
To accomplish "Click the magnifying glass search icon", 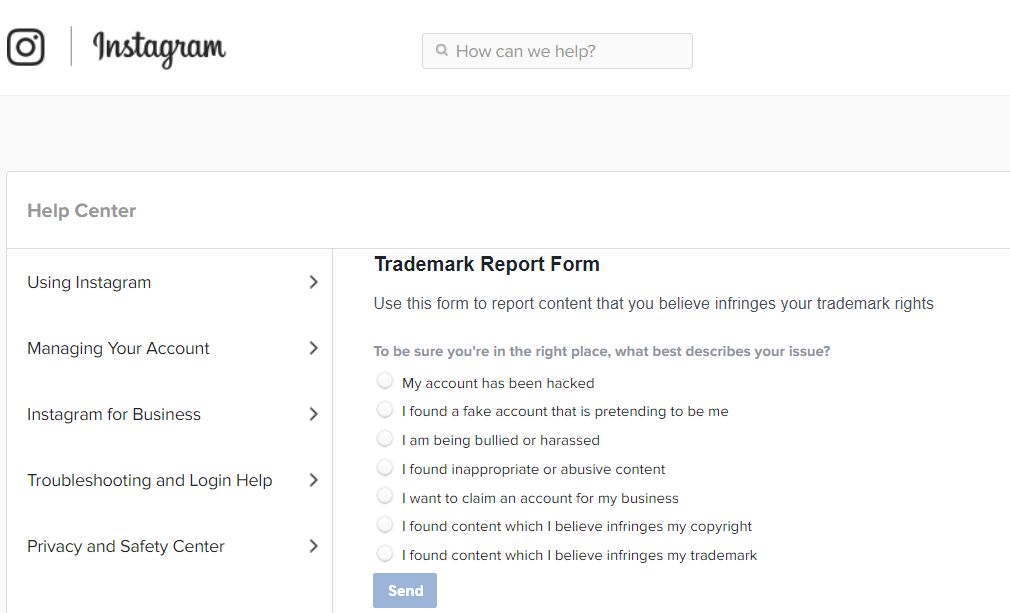I will [441, 51].
